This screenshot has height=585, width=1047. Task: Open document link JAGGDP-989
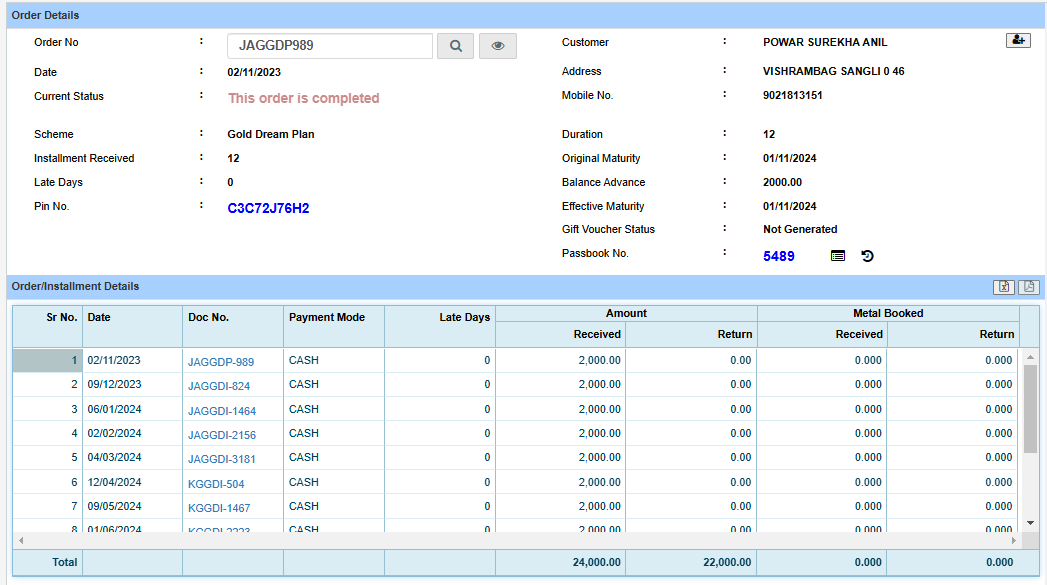(x=221, y=362)
